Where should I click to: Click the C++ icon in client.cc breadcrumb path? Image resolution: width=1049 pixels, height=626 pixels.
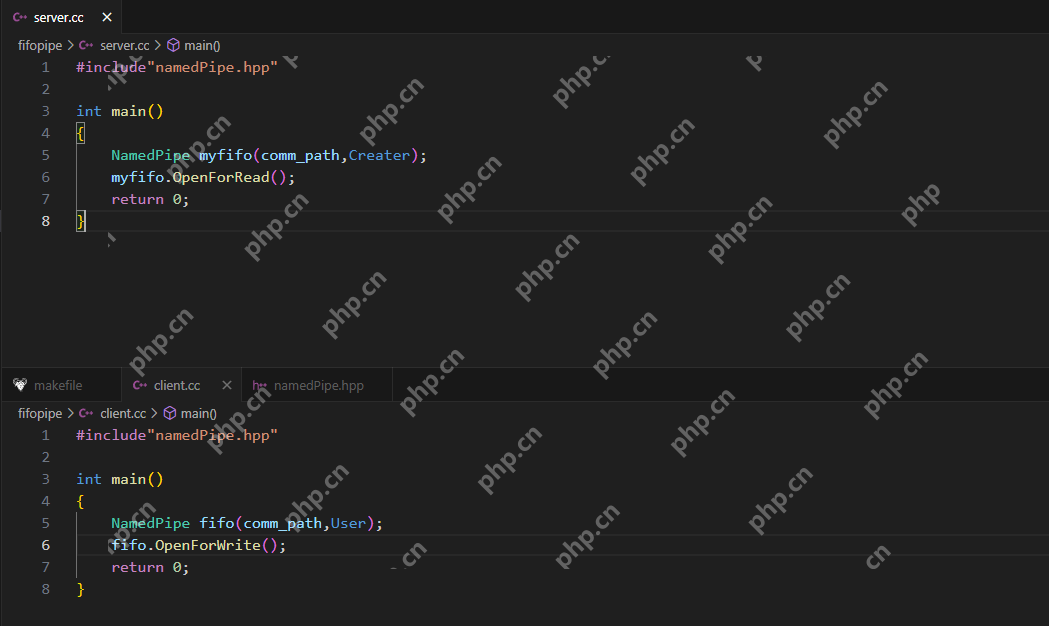[x=86, y=413]
